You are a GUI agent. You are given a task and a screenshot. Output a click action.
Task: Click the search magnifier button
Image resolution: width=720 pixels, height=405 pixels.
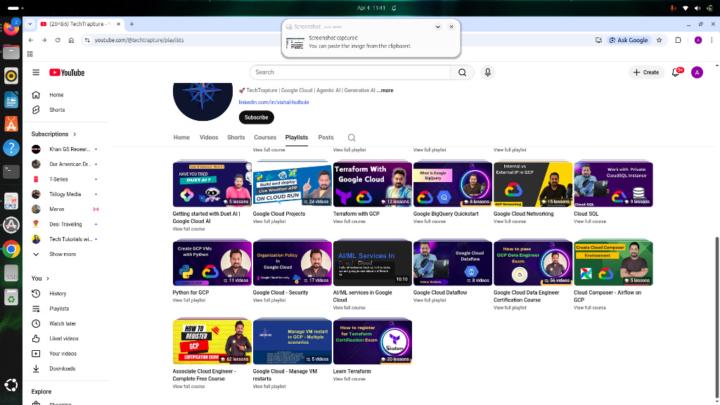(x=462, y=72)
